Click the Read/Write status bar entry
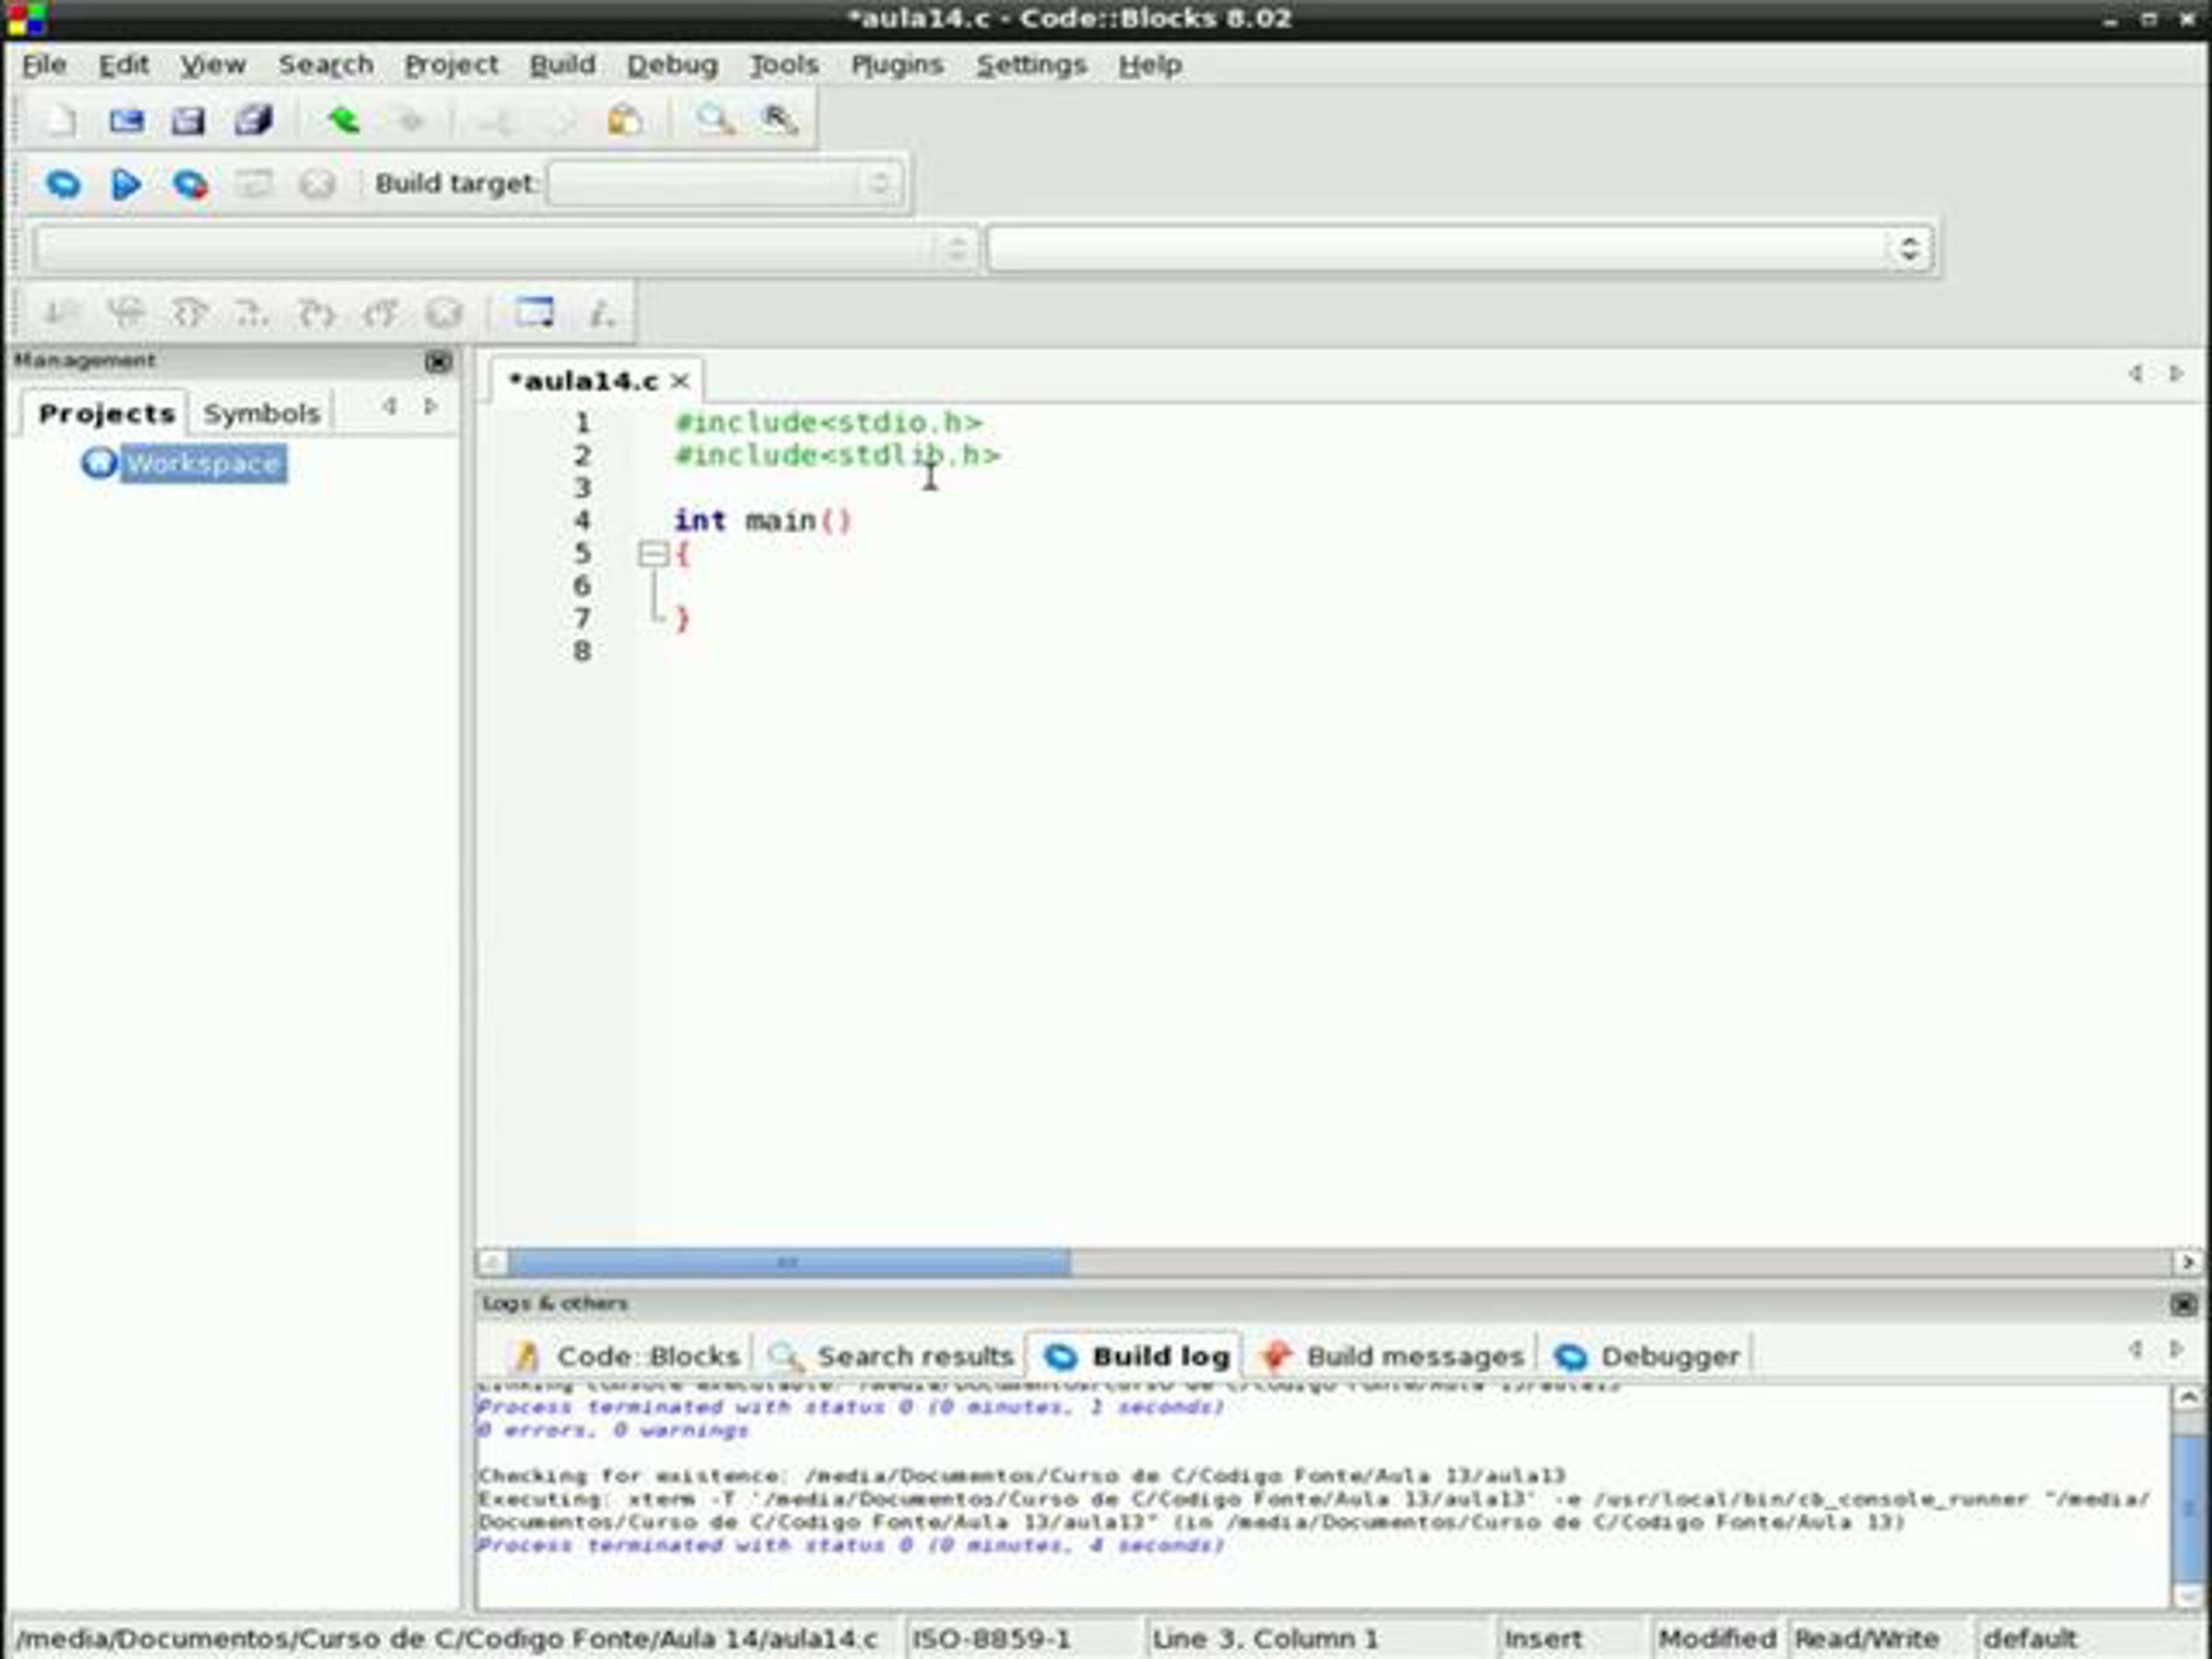Screen dimensions: 2212x1659 (1866, 1639)
